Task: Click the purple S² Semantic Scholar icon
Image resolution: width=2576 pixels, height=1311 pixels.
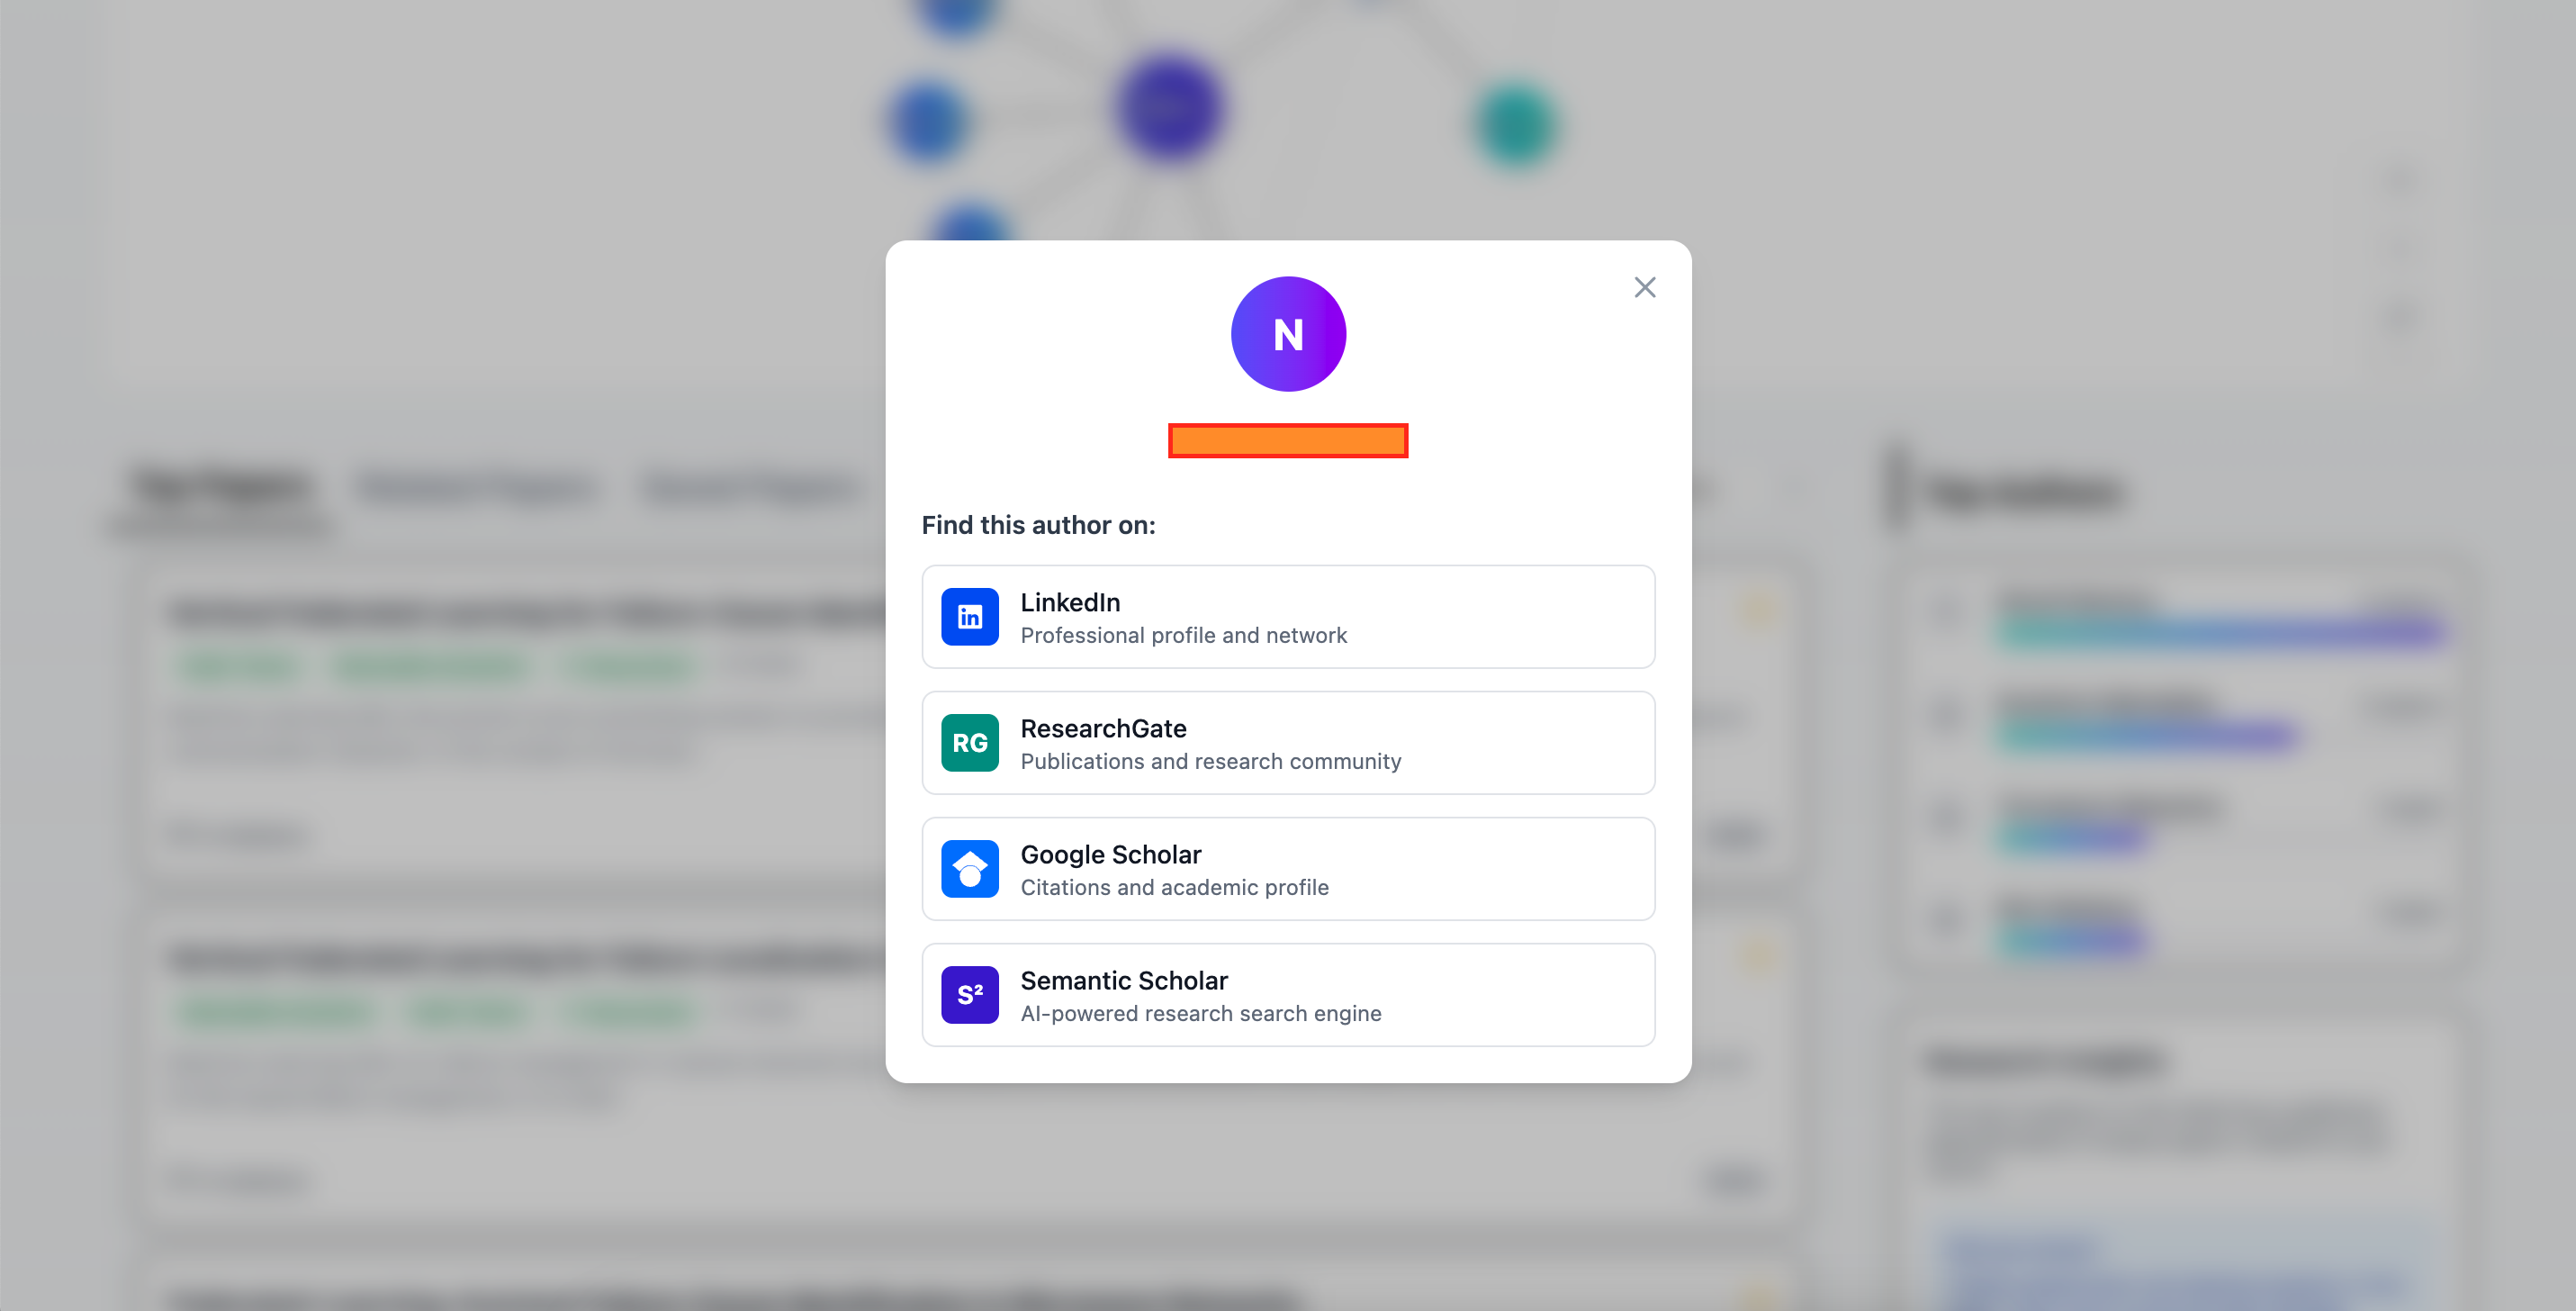Action: (x=969, y=995)
